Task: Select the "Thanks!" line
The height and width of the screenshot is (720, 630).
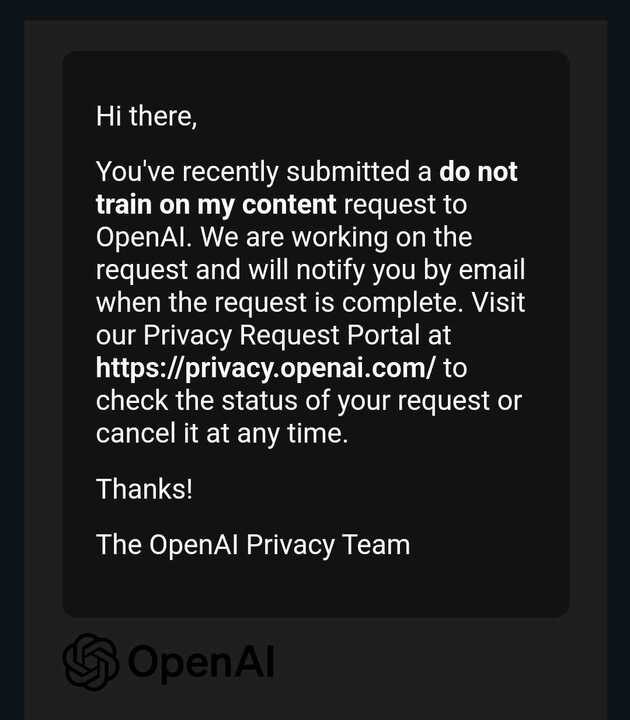Action: tap(144, 489)
